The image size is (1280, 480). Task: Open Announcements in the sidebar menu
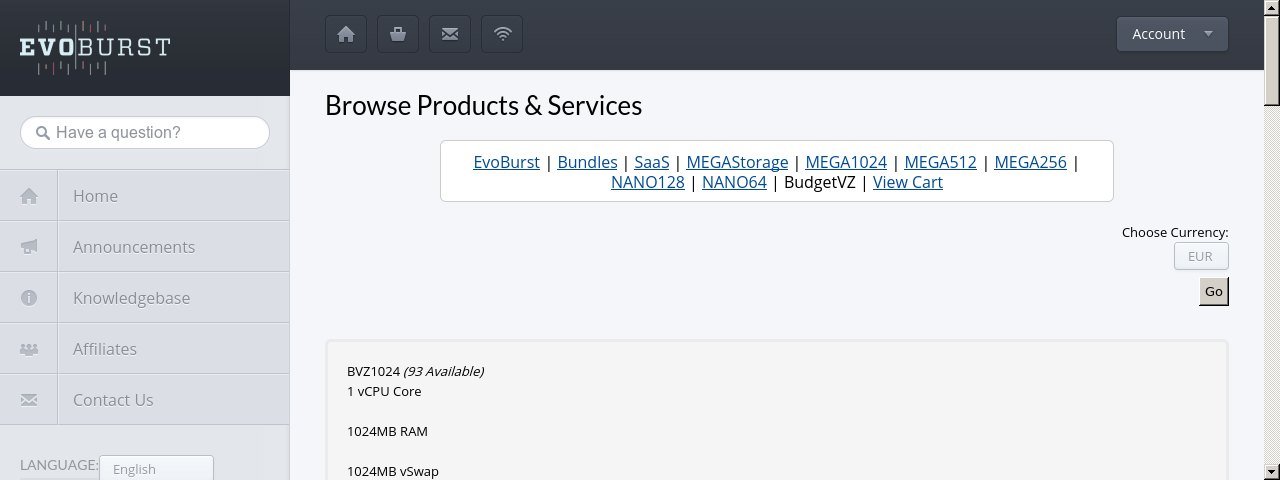145,247
